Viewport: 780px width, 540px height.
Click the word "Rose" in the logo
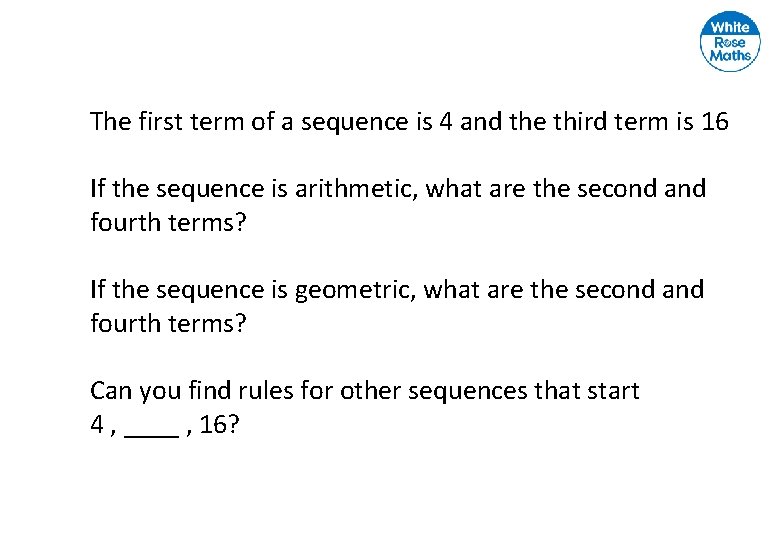tap(730, 42)
